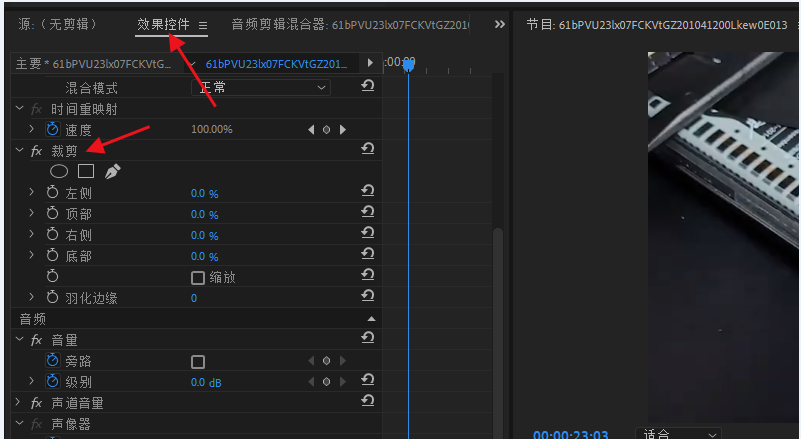Collapse the 音频 section with the triangle
The image size is (801, 439).
click(x=371, y=319)
